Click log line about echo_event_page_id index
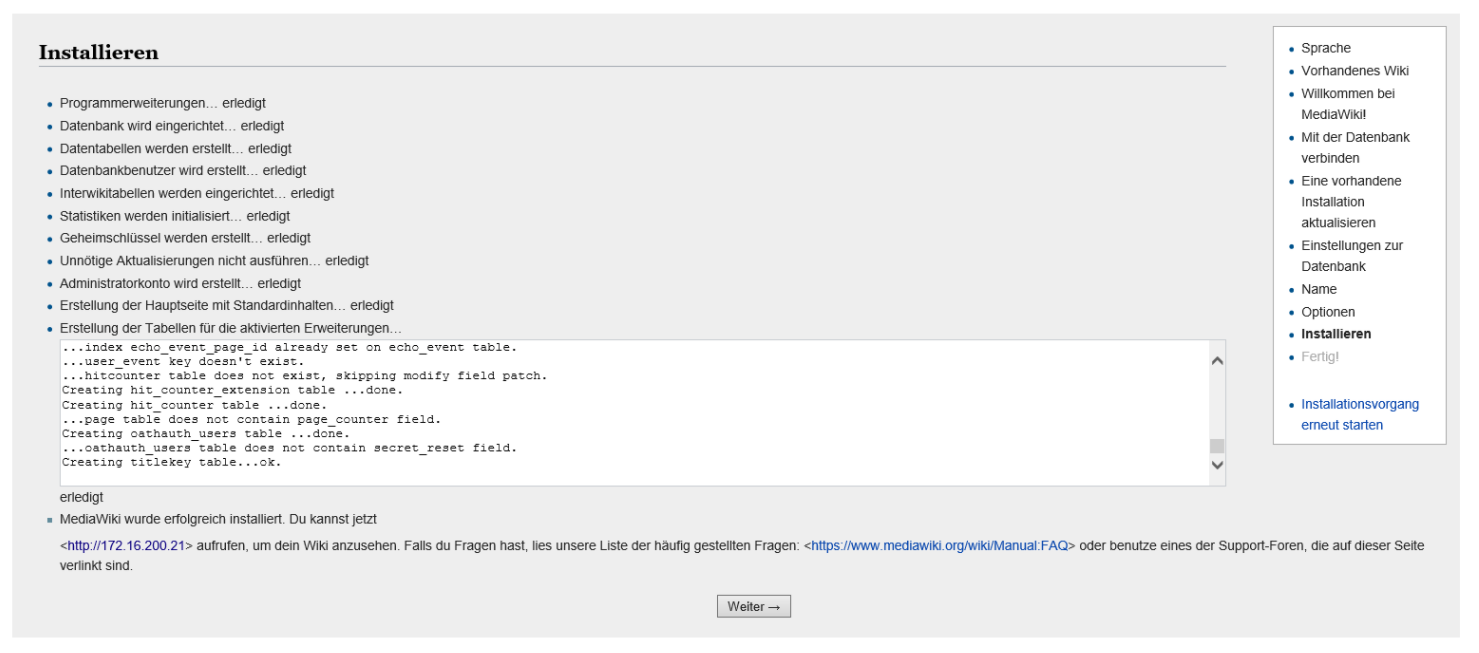This screenshot has height=653, width=1479. (290, 347)
